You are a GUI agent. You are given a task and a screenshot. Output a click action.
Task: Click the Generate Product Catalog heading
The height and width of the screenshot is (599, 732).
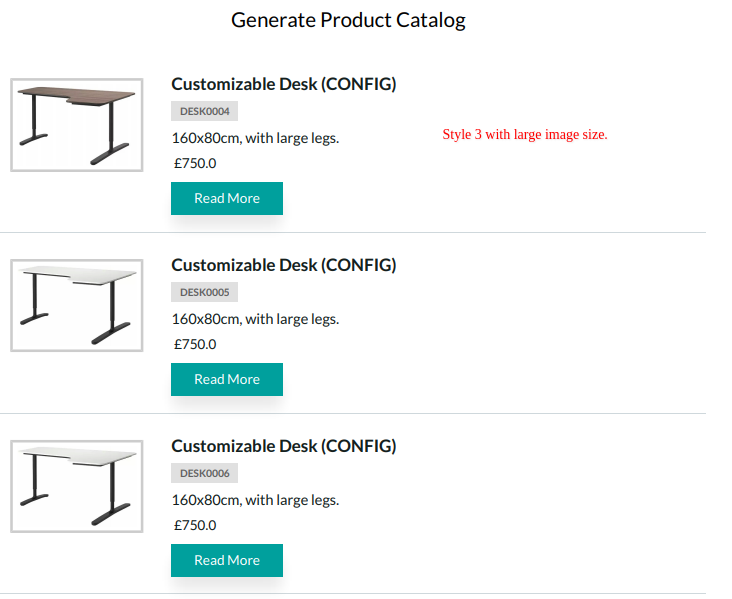(x=348, y=20)
